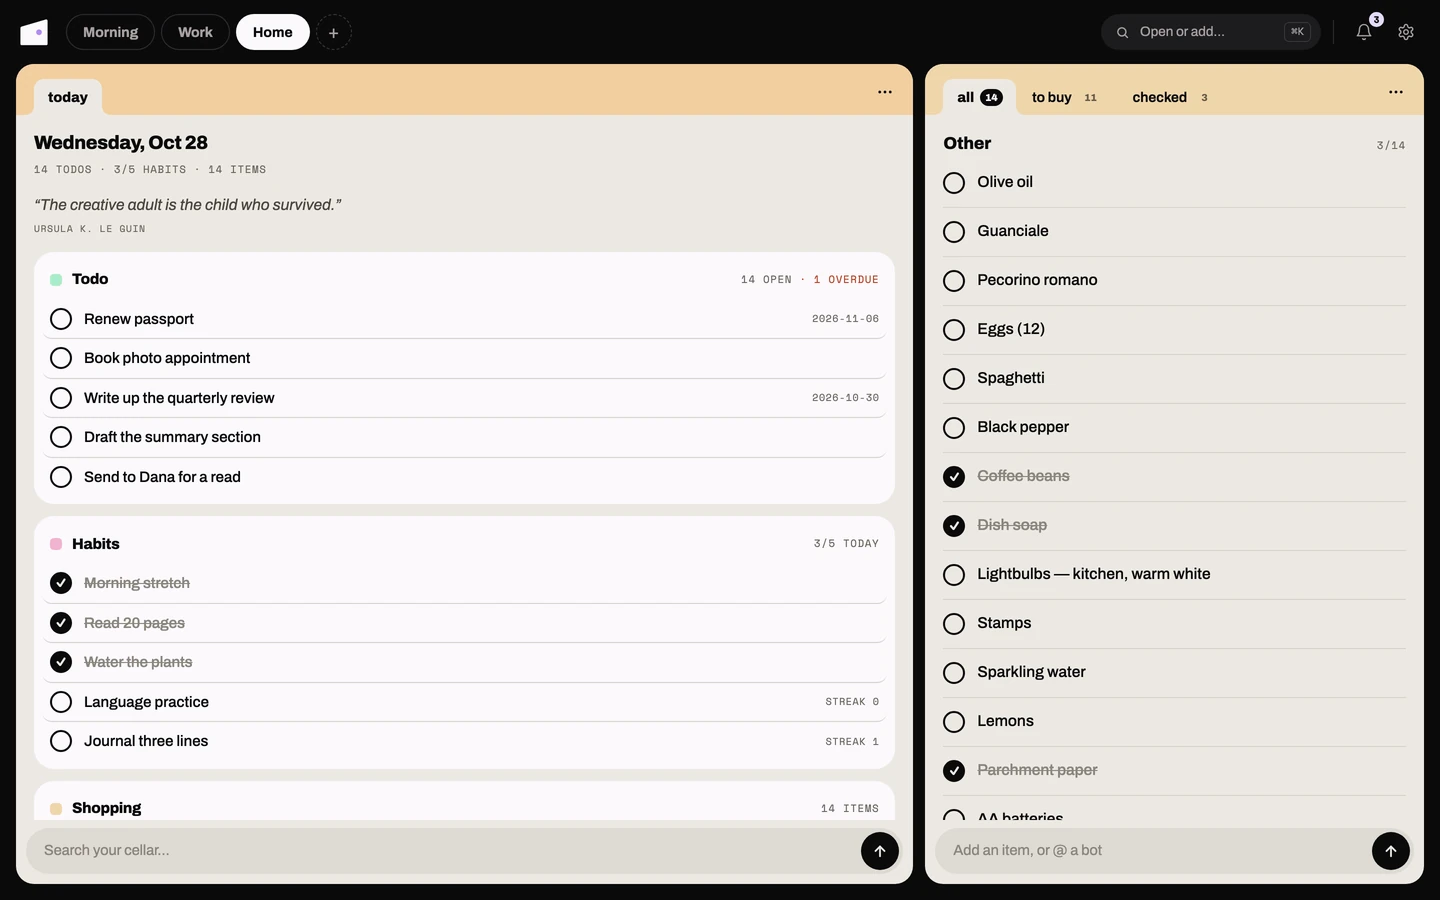Click the app logo icon
The image size is (1440, 900).
[x=34, y=32]
